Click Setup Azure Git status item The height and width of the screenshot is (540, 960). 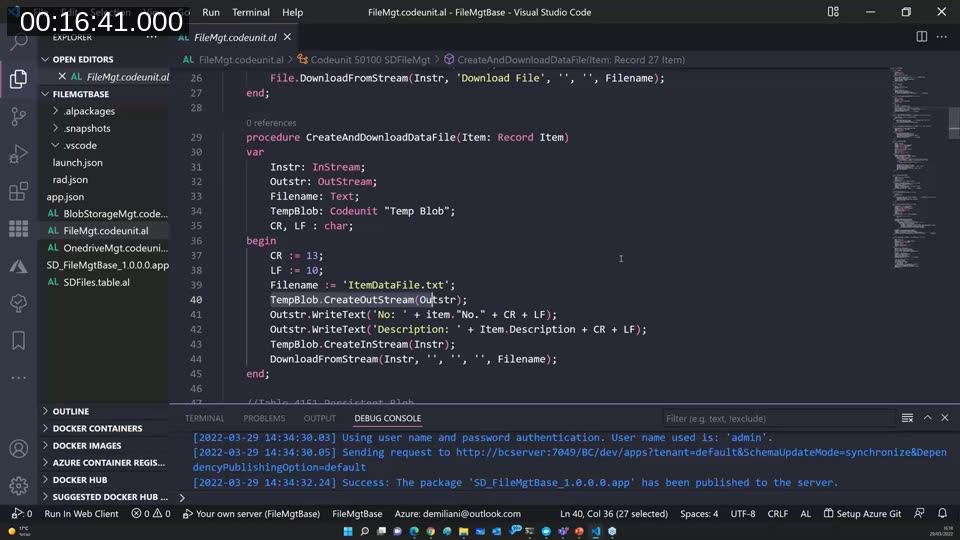pos(862,514)
